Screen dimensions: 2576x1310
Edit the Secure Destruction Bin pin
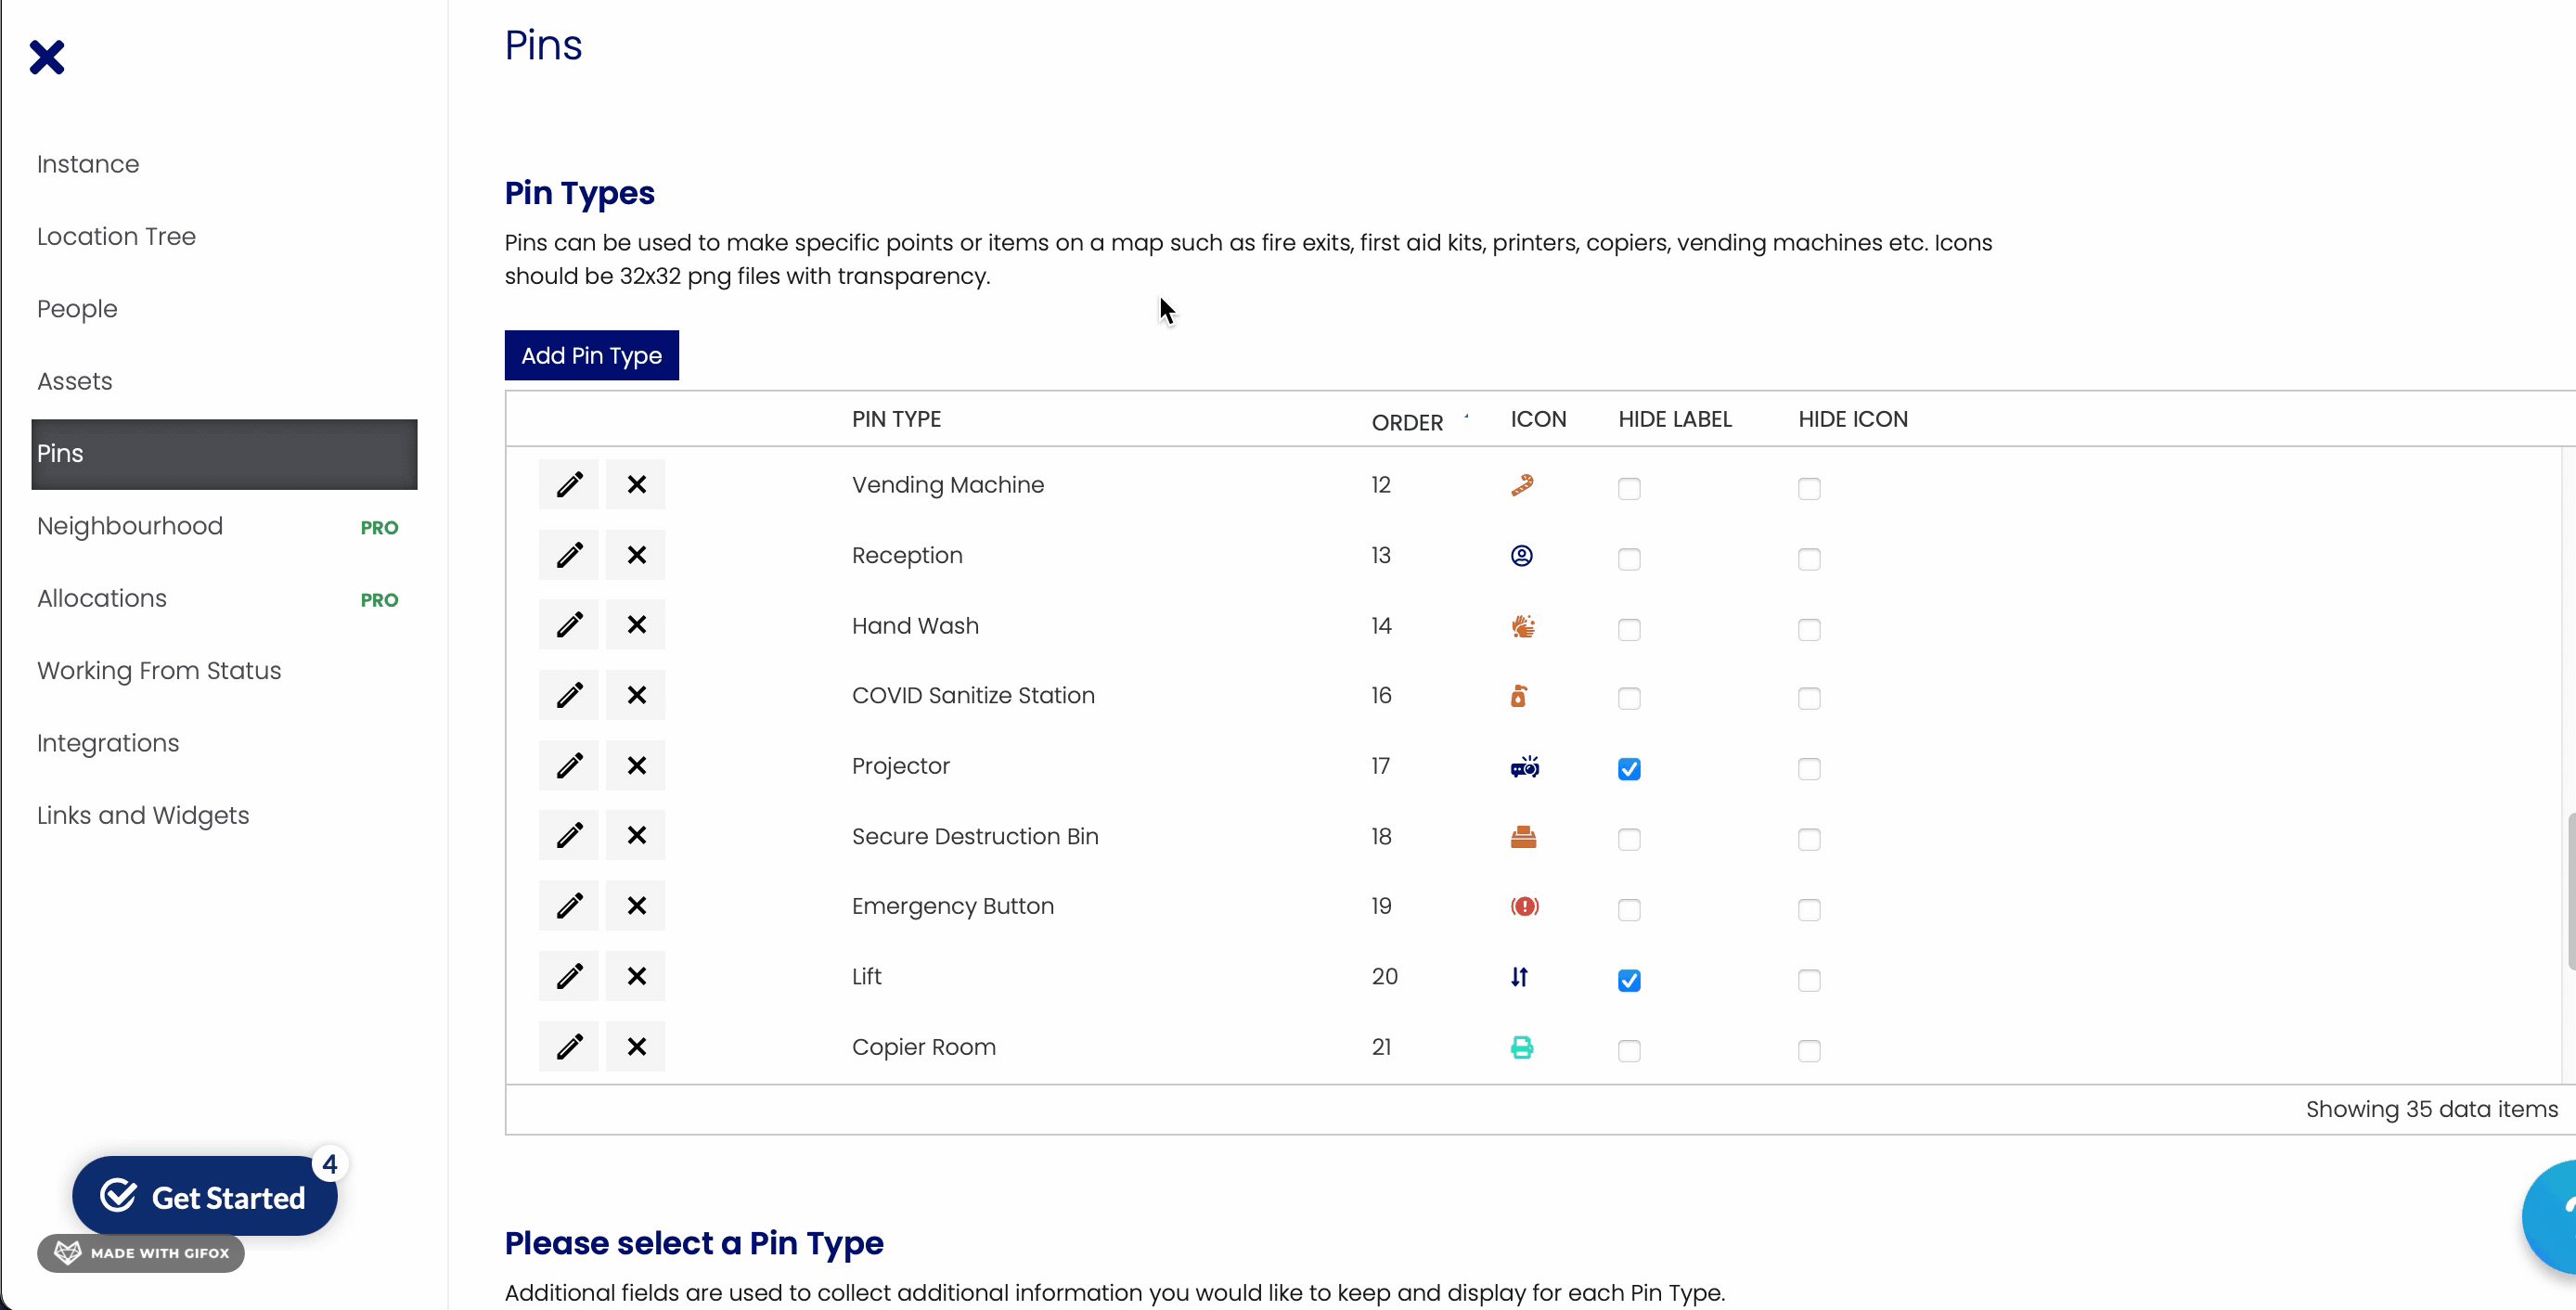569,836
